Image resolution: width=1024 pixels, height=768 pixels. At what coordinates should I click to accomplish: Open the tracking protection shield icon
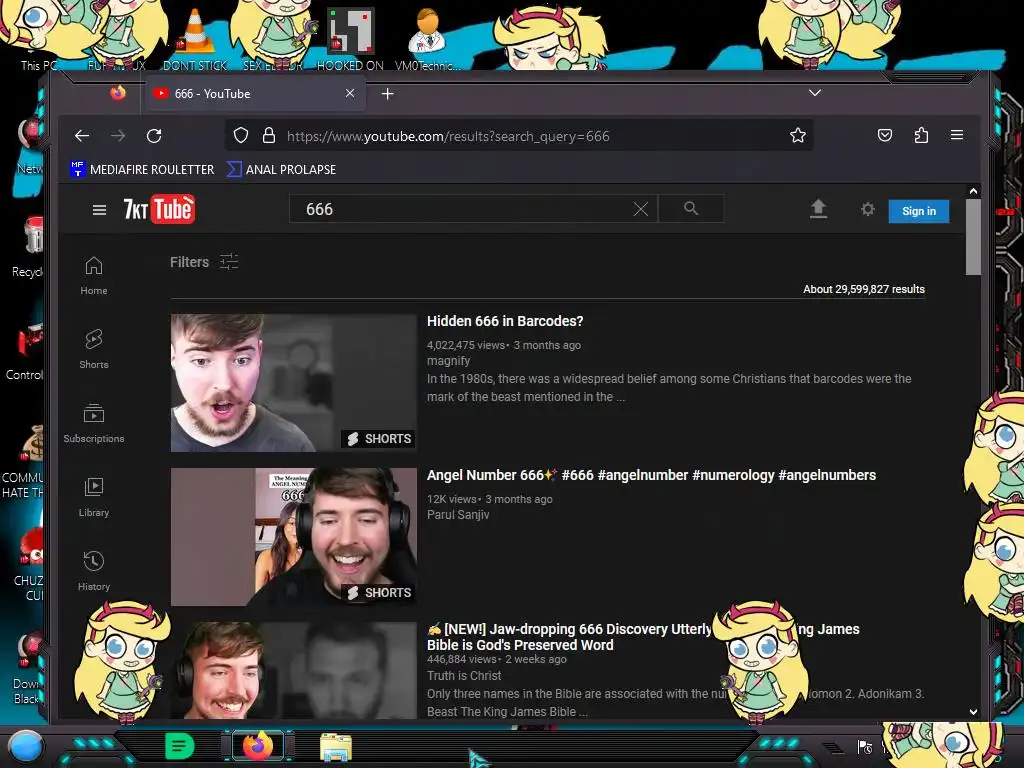tap(241, 136)
